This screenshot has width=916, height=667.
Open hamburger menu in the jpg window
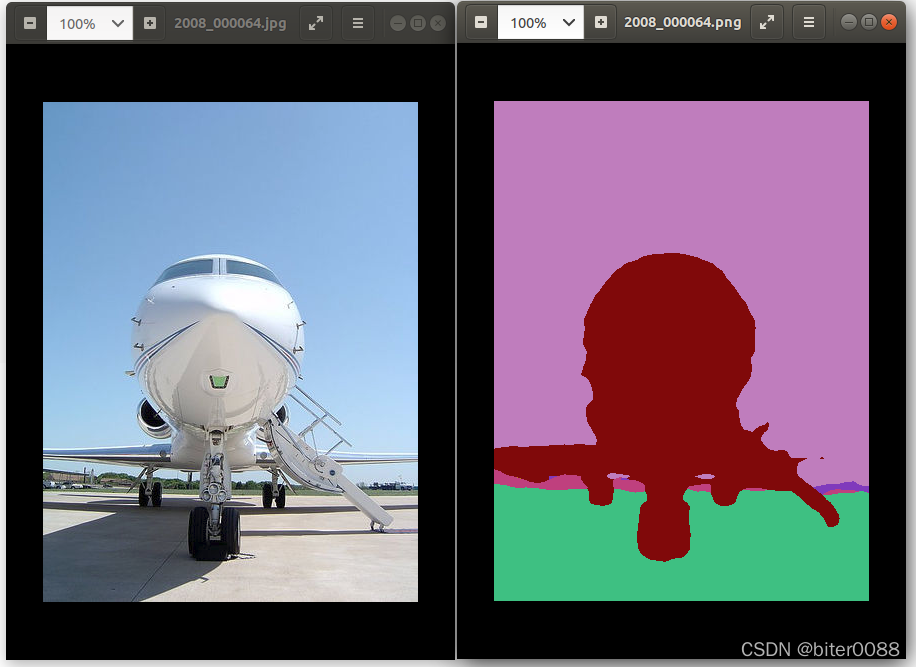pyautogui.click(x=358, y=23)
